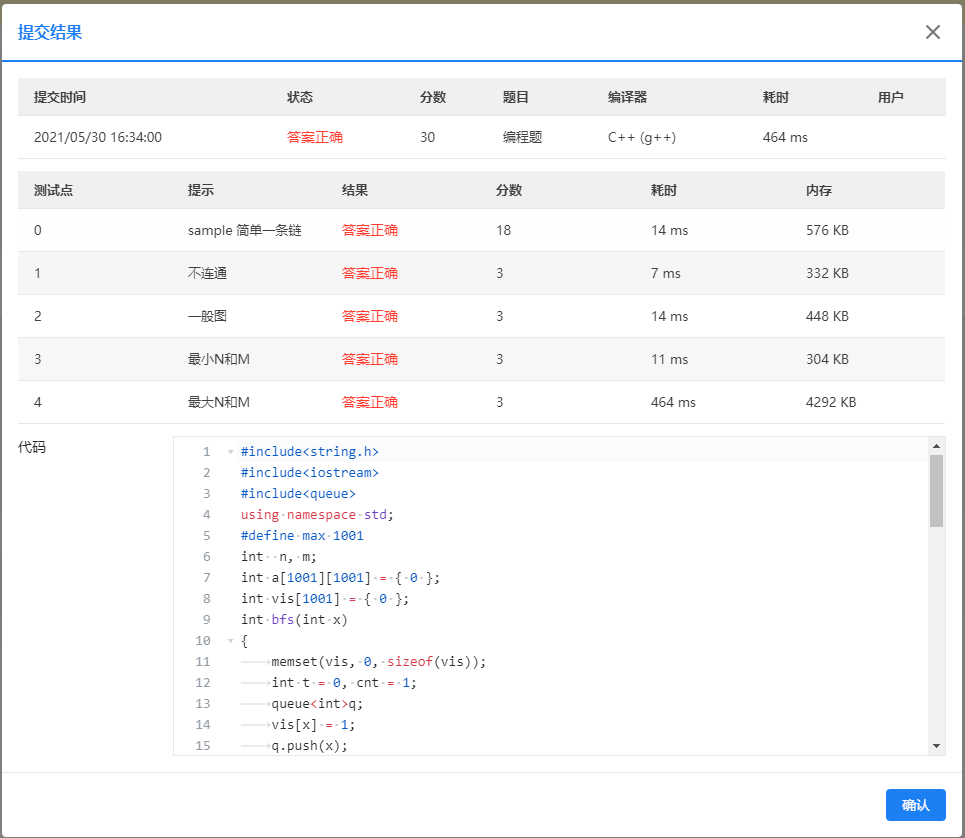This screenshot has height=838, width=965.
Task: Click the 448 KB memory cell
Action: [827, 316]
